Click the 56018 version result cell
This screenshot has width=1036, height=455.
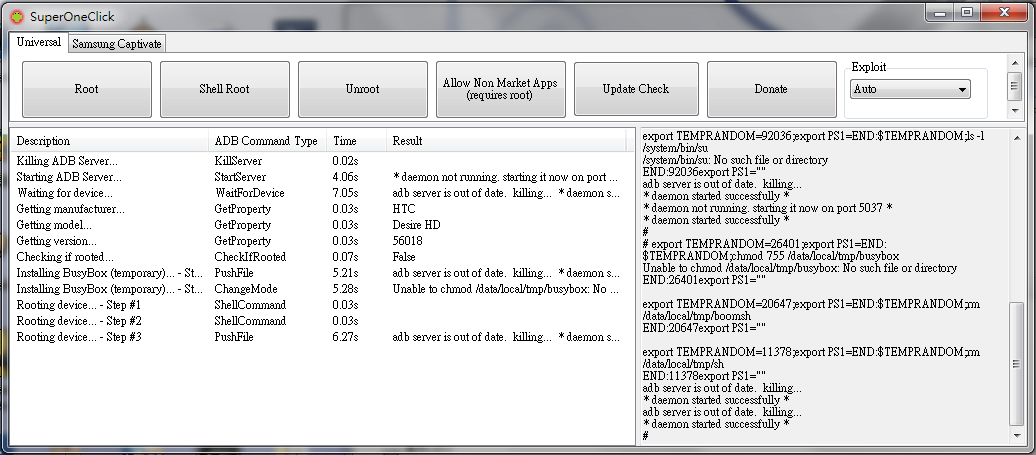coord(407,241)
